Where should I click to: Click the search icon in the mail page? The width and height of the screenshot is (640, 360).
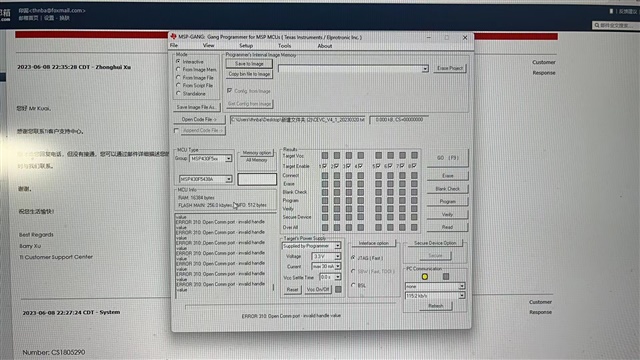(597, 25)
